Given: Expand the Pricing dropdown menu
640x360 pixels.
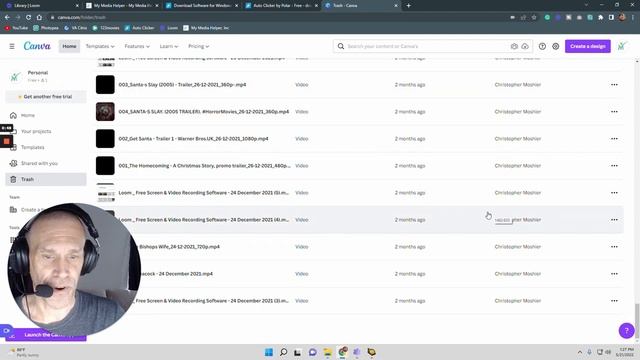Looking at the screenshot, I should [199, 46].
